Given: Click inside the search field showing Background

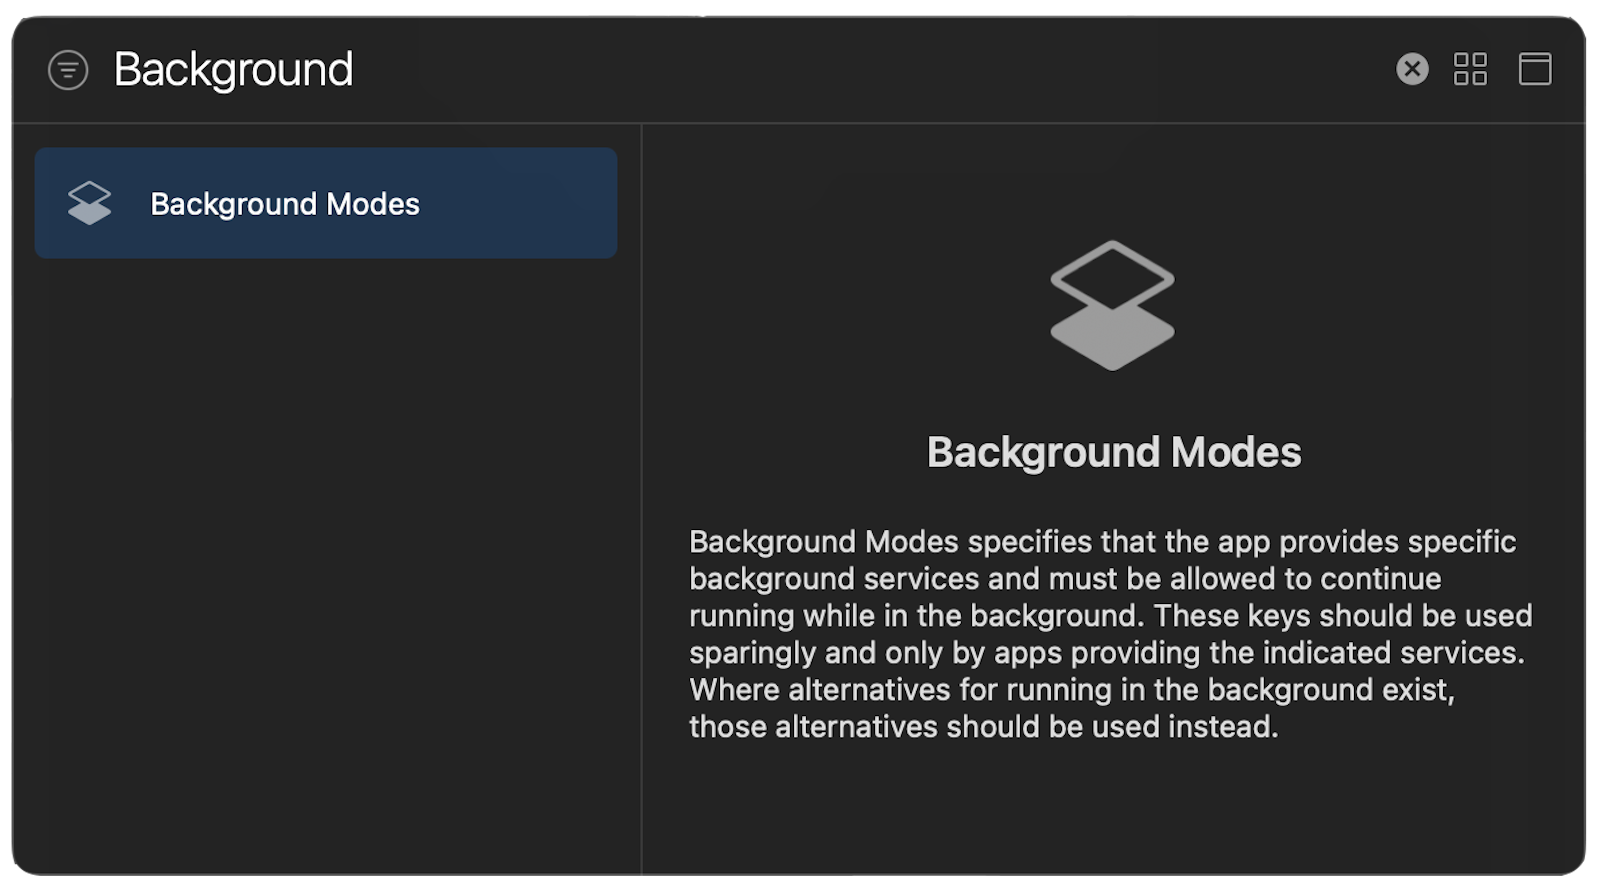Looking at the screenshot, I should 233,68.
